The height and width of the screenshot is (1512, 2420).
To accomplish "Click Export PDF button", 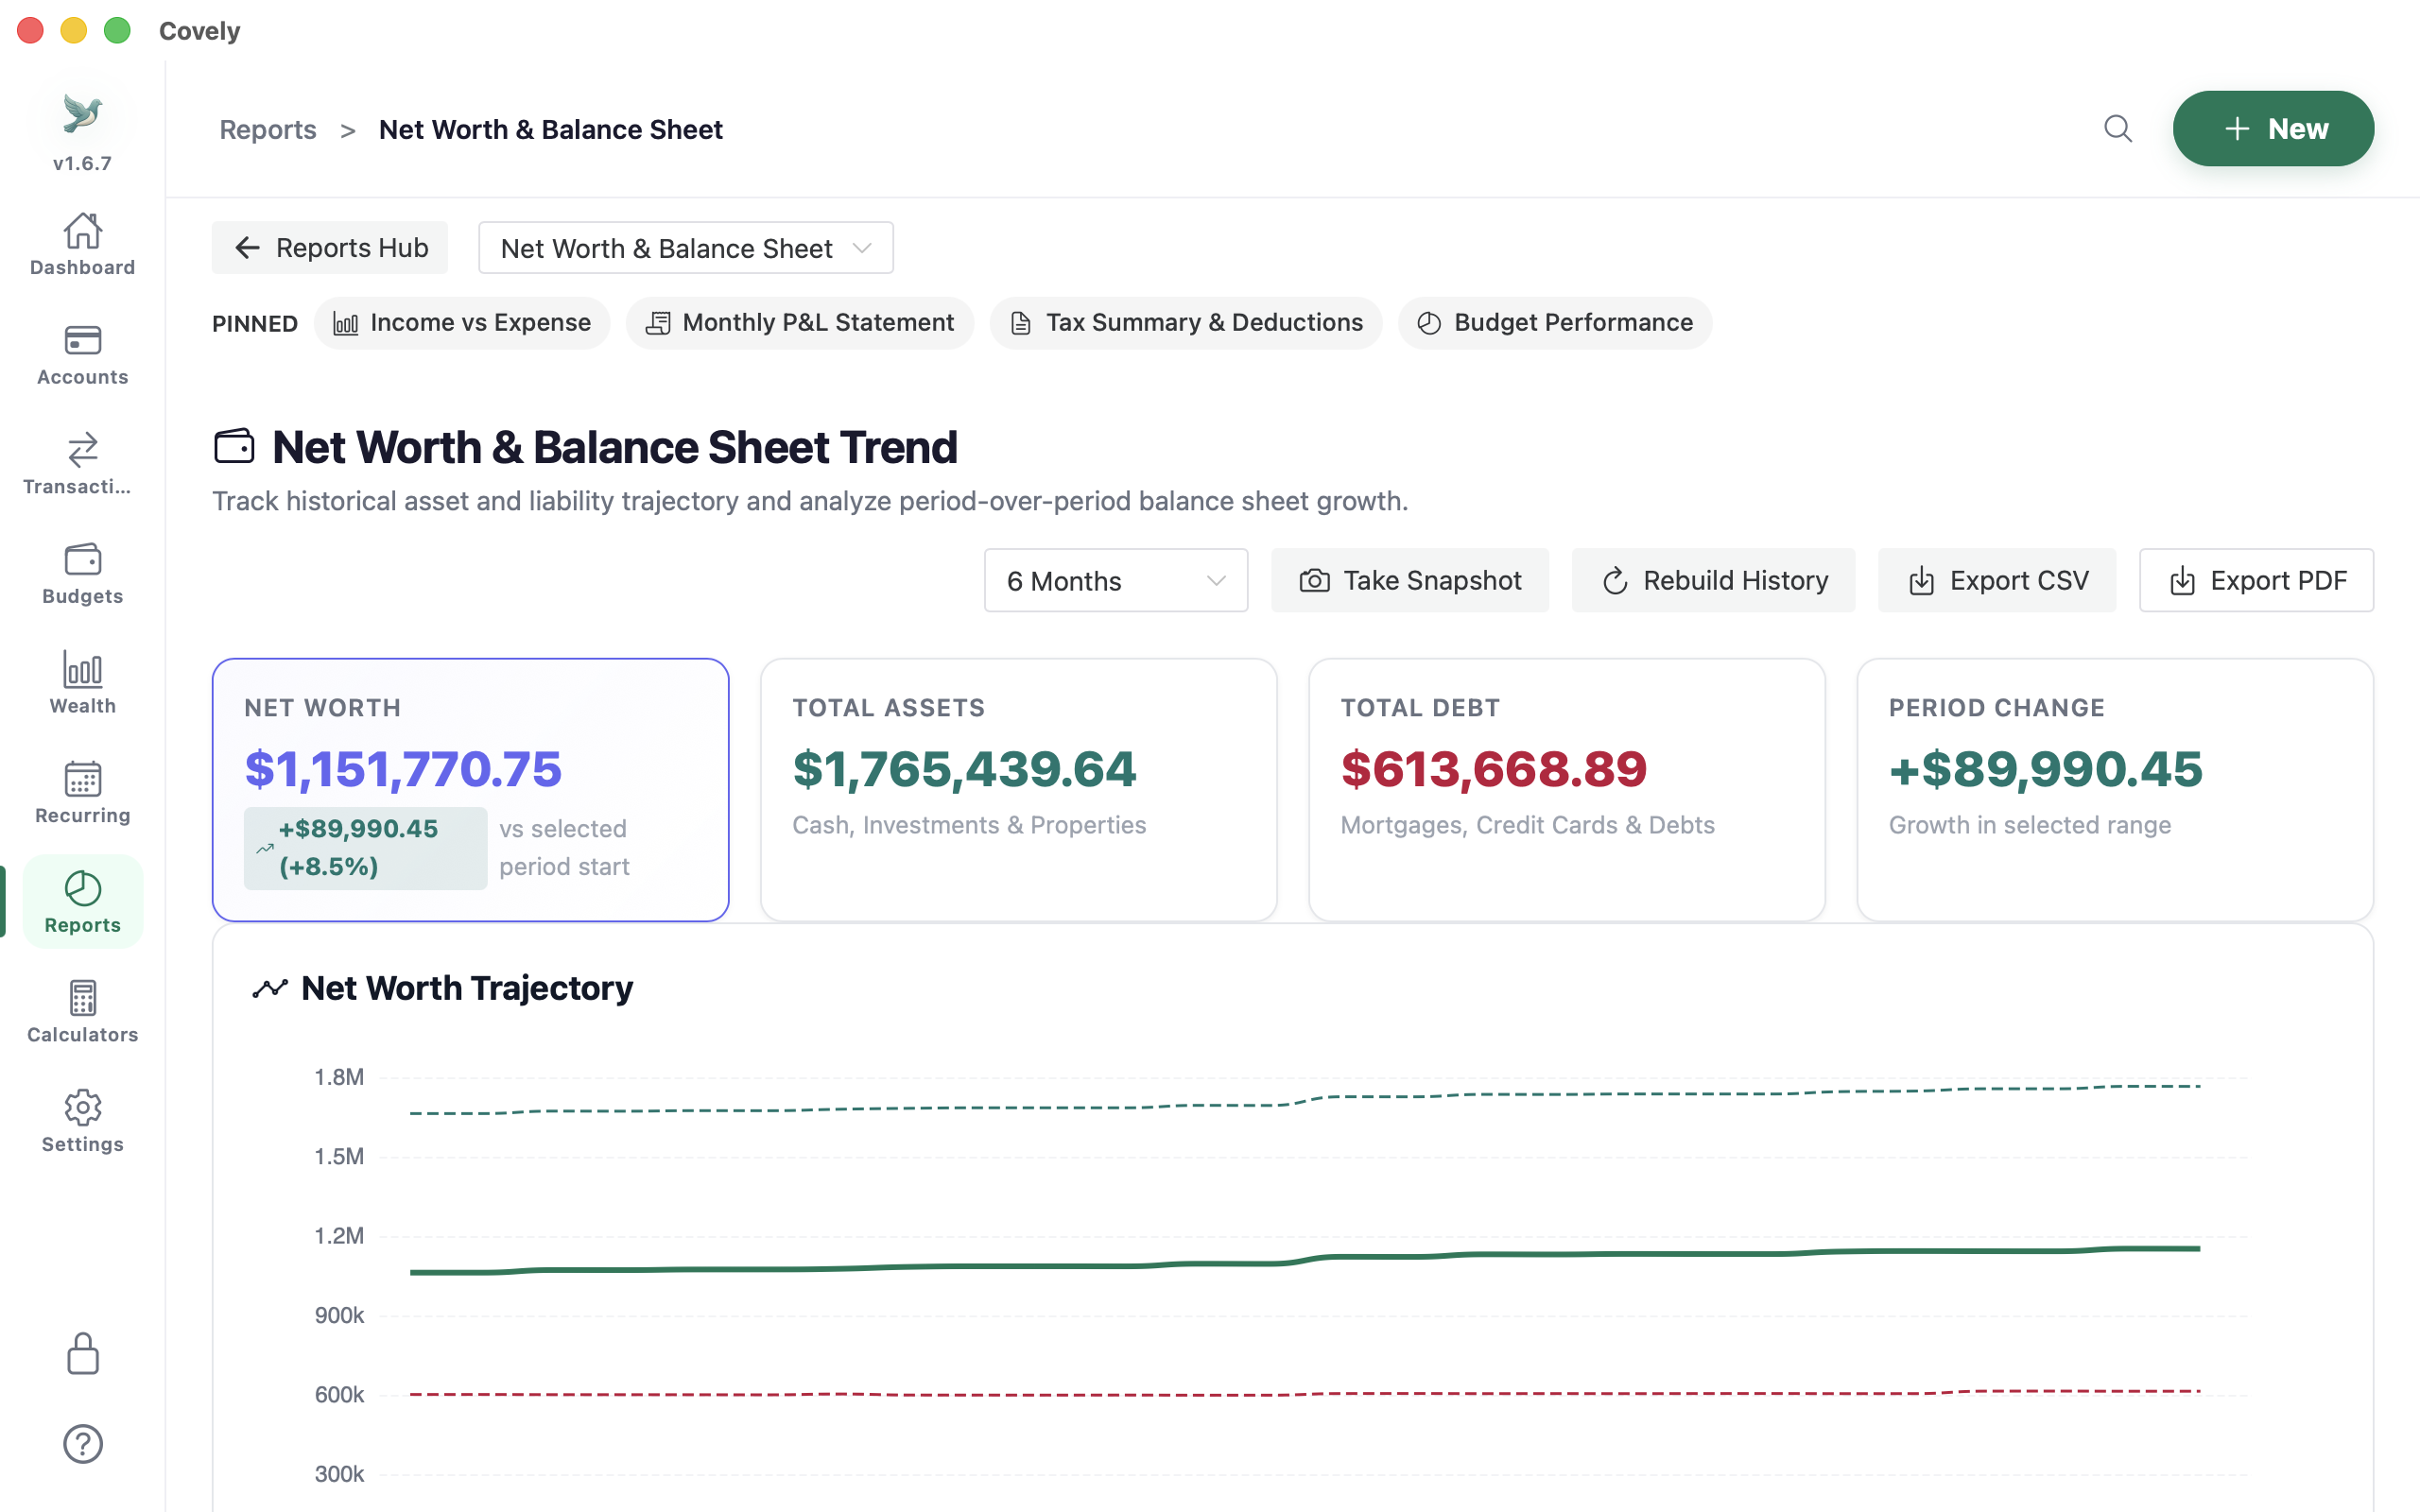I will 2256,581.
